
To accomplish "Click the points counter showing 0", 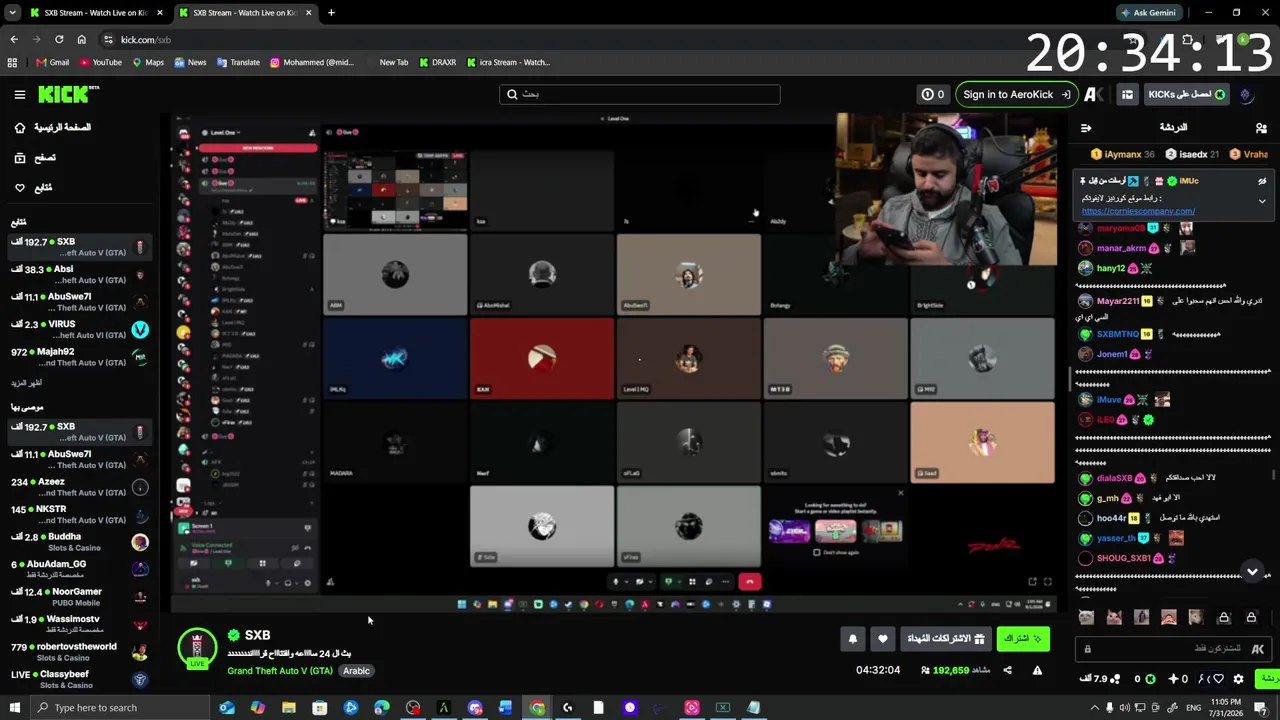I will click(932, 94).
